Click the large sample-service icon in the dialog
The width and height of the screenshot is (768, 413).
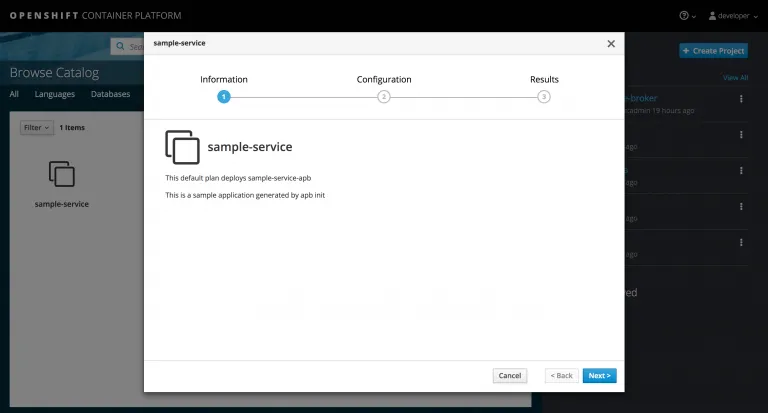tap(182, 147)
